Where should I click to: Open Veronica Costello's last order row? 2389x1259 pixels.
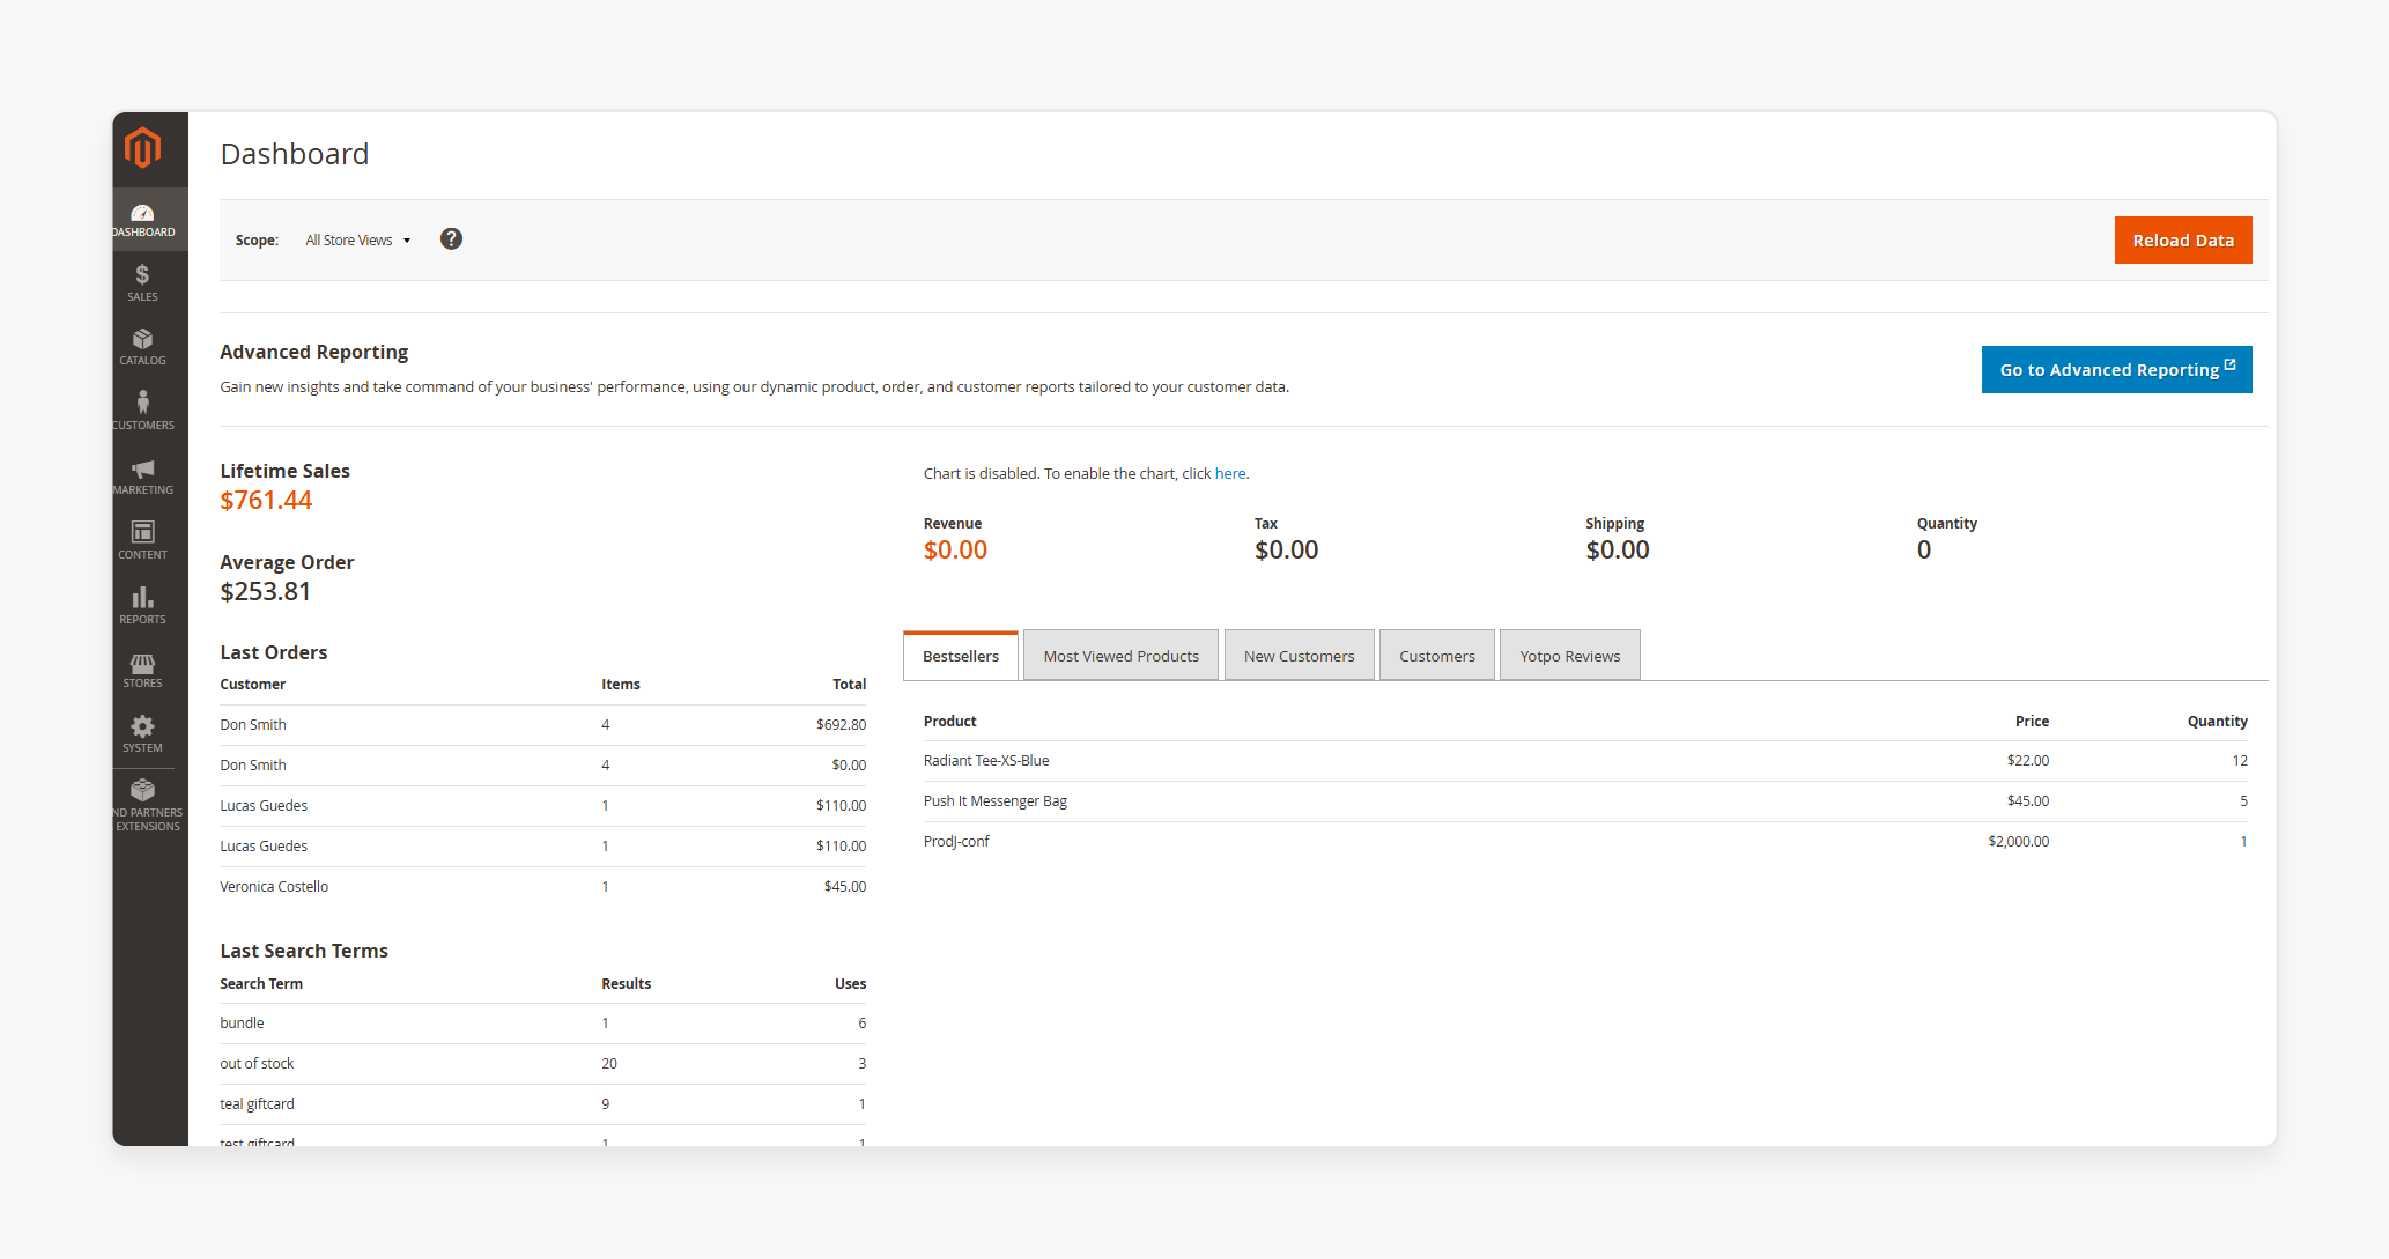[543, 887]
